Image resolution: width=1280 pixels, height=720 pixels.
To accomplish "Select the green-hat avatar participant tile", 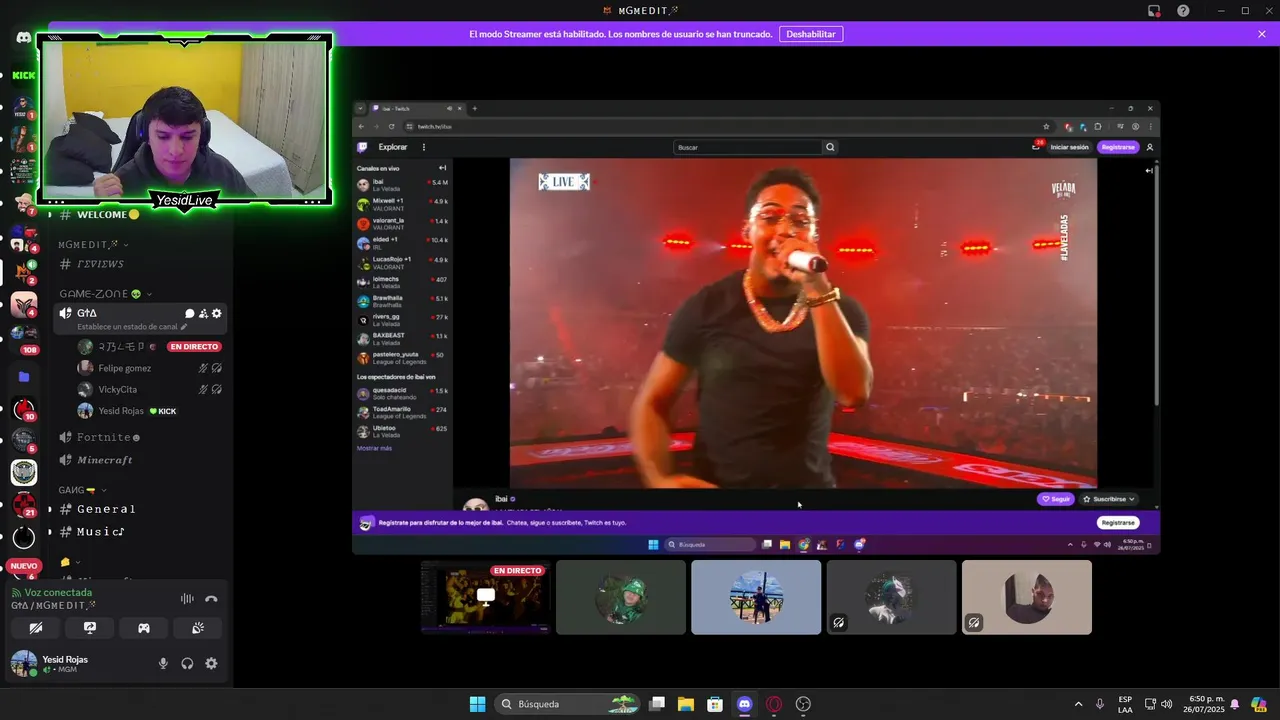I will tap(621, 597).
